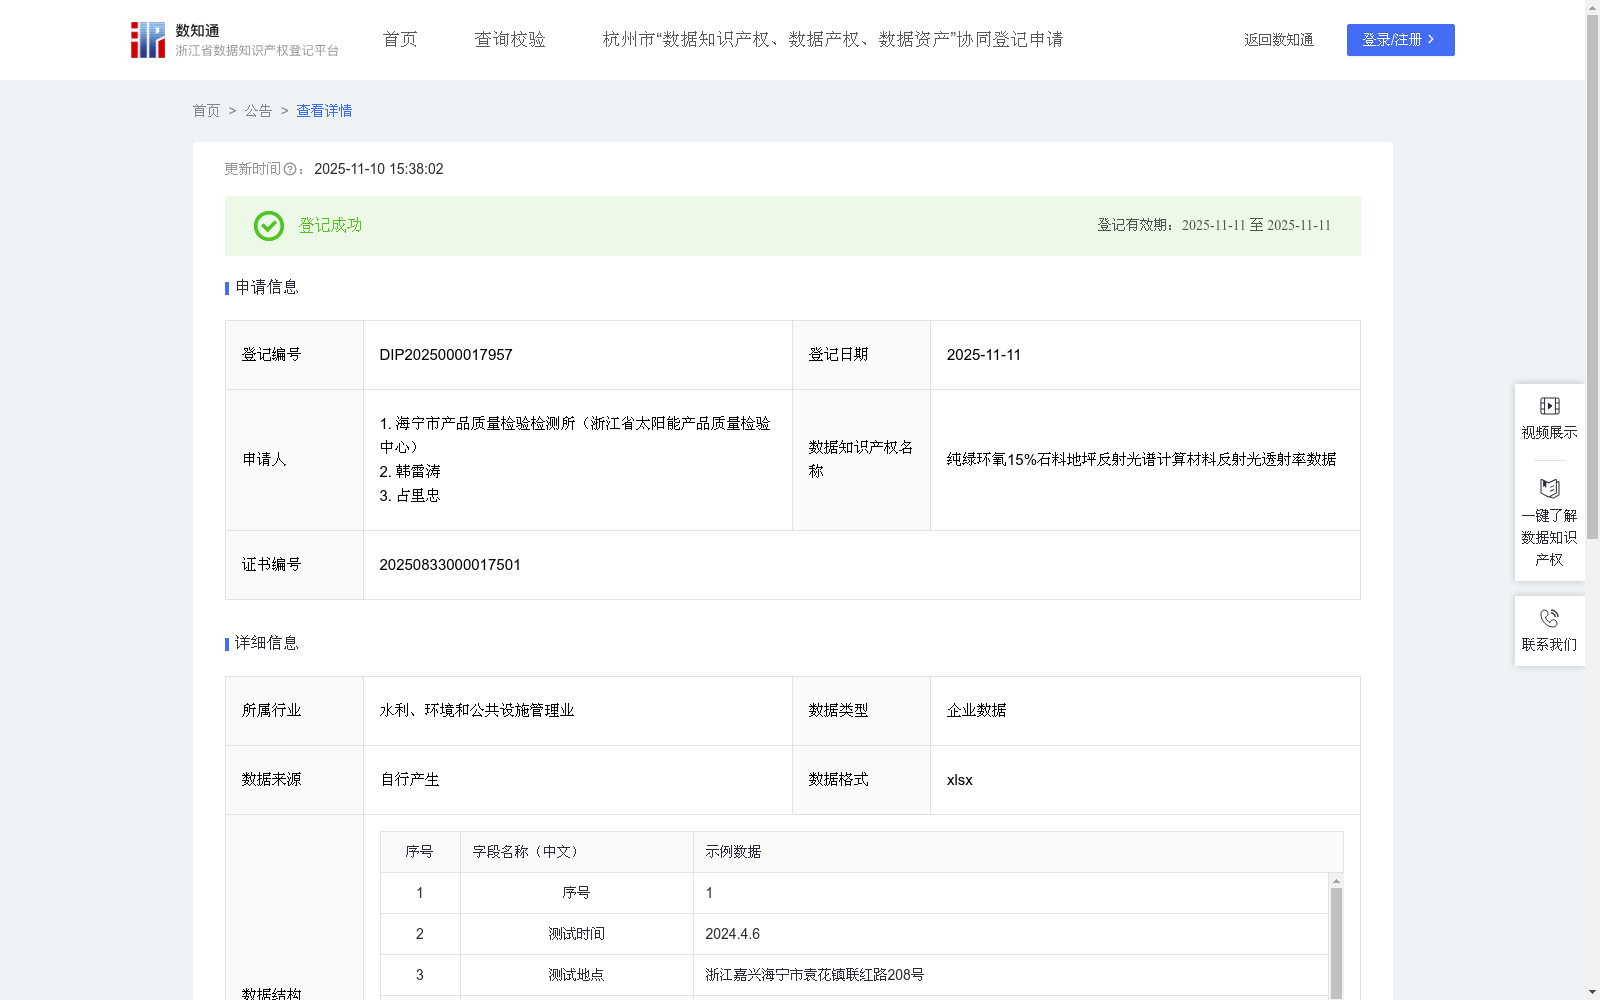Click the sample value 2024.4.6
The image size is (1600, 1000).
(x=732, y=934)
